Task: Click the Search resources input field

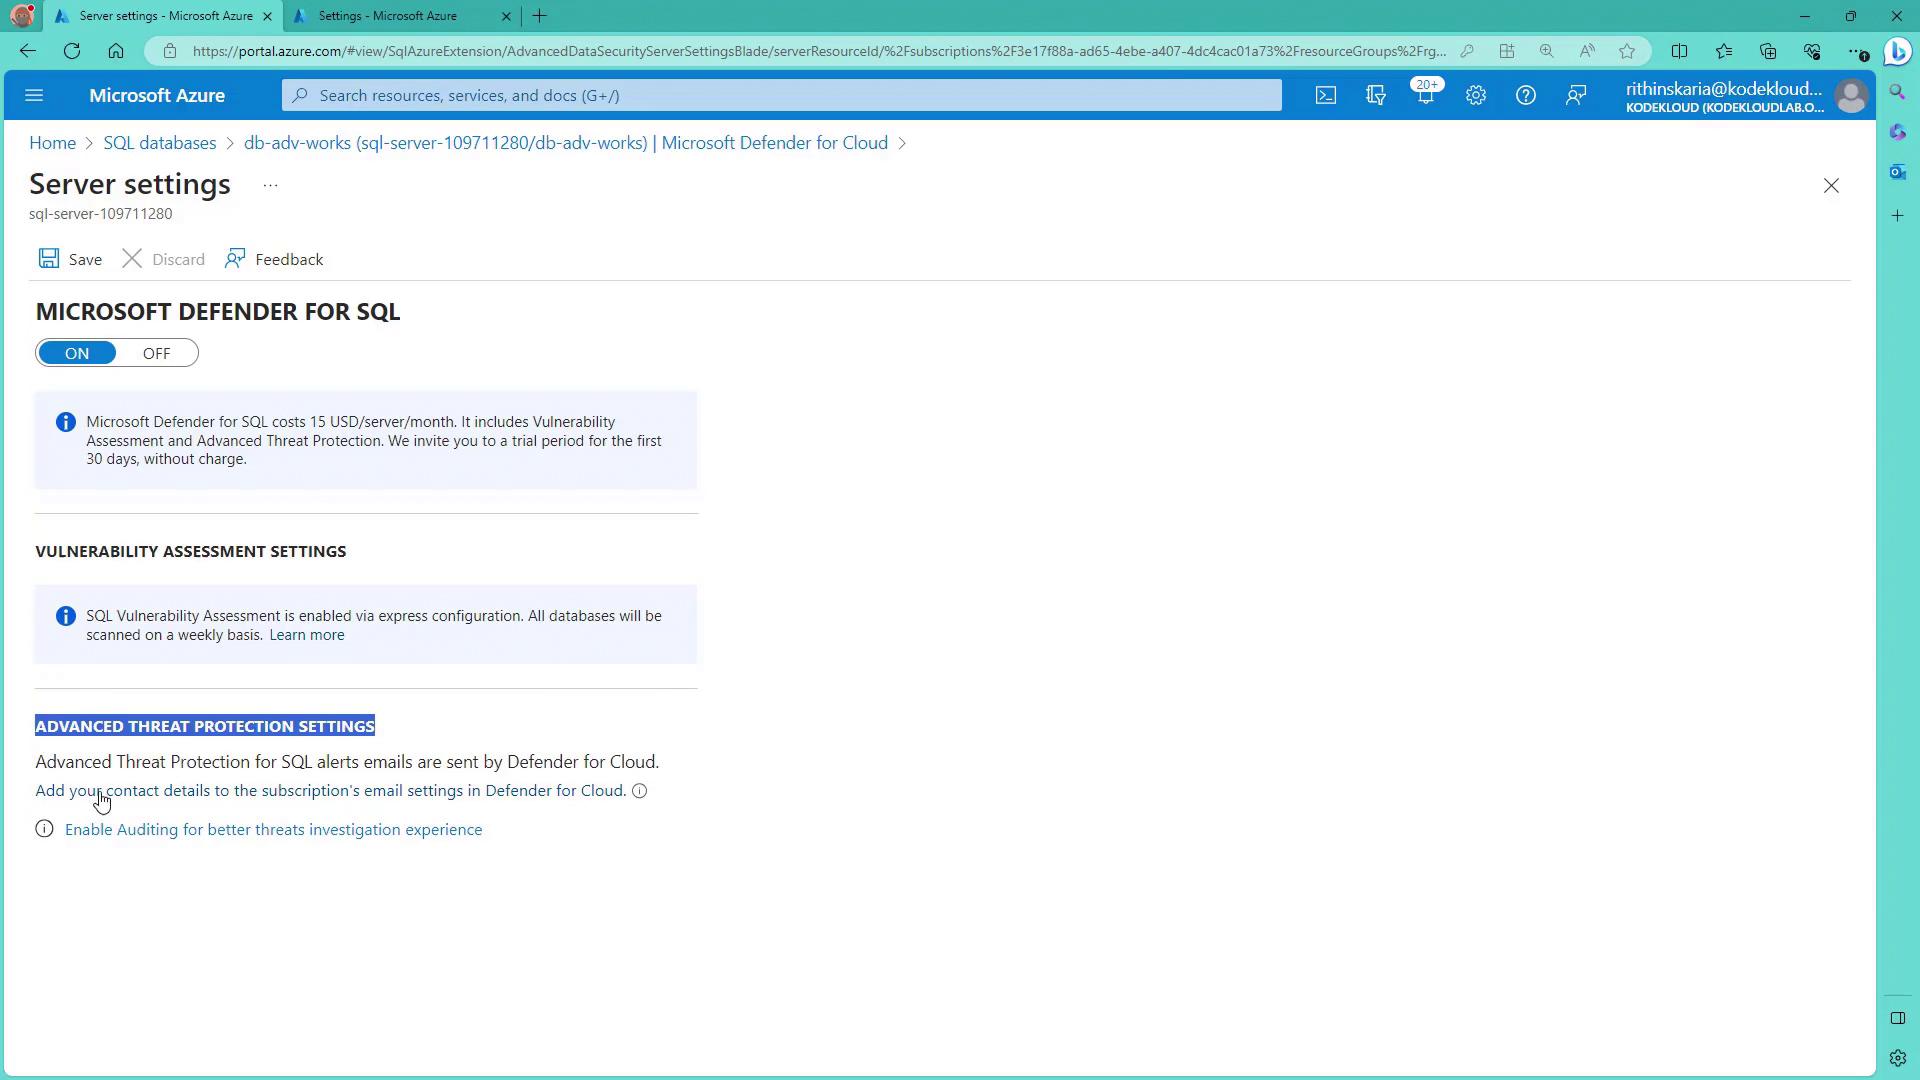Action: click(780, 95)
